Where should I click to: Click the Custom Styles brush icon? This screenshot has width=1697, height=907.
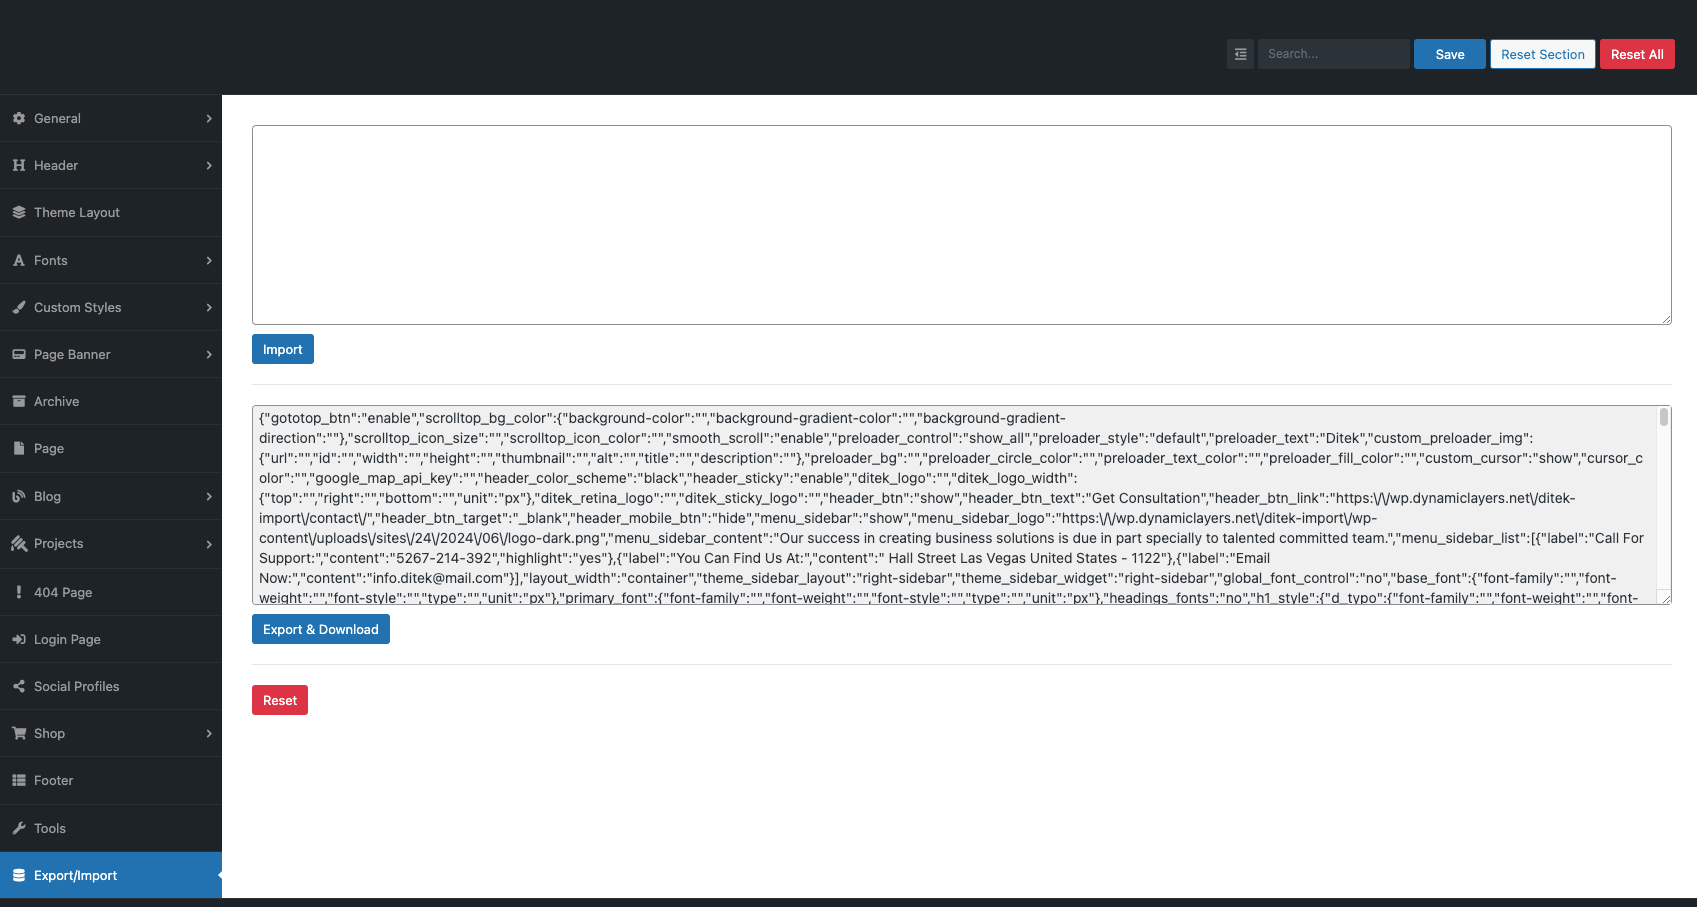(19, 307)
